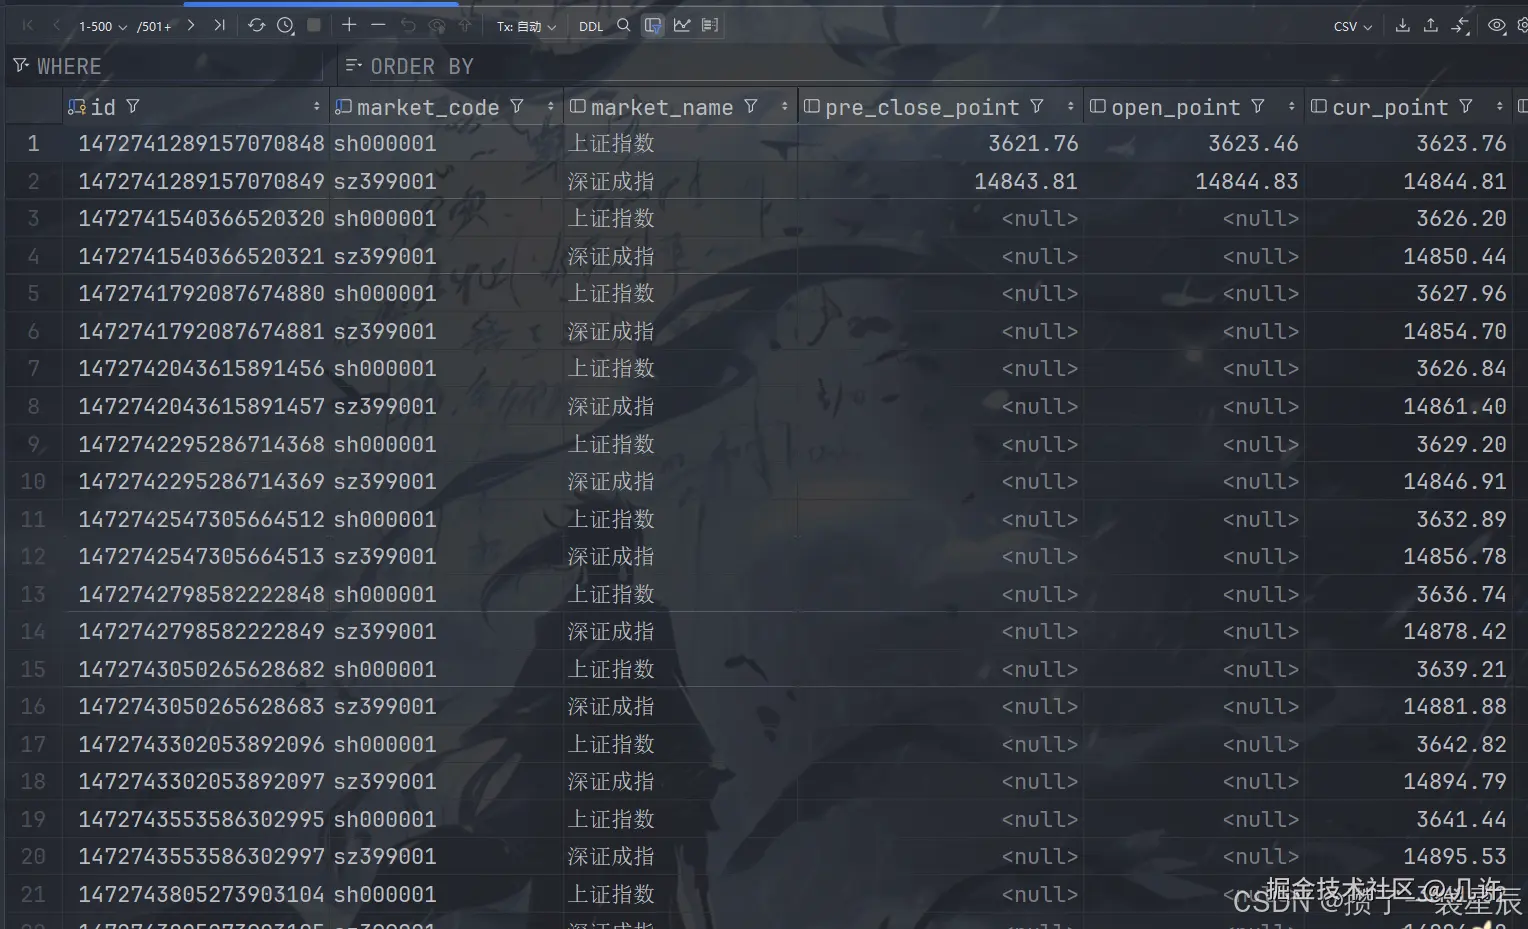
Task: Select row number 1
Action: [x=33, y=144]
